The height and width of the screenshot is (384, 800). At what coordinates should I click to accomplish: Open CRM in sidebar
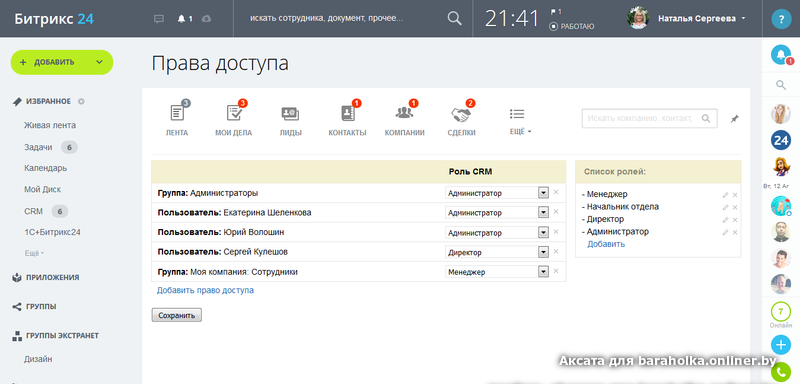[x=34, y=211]
